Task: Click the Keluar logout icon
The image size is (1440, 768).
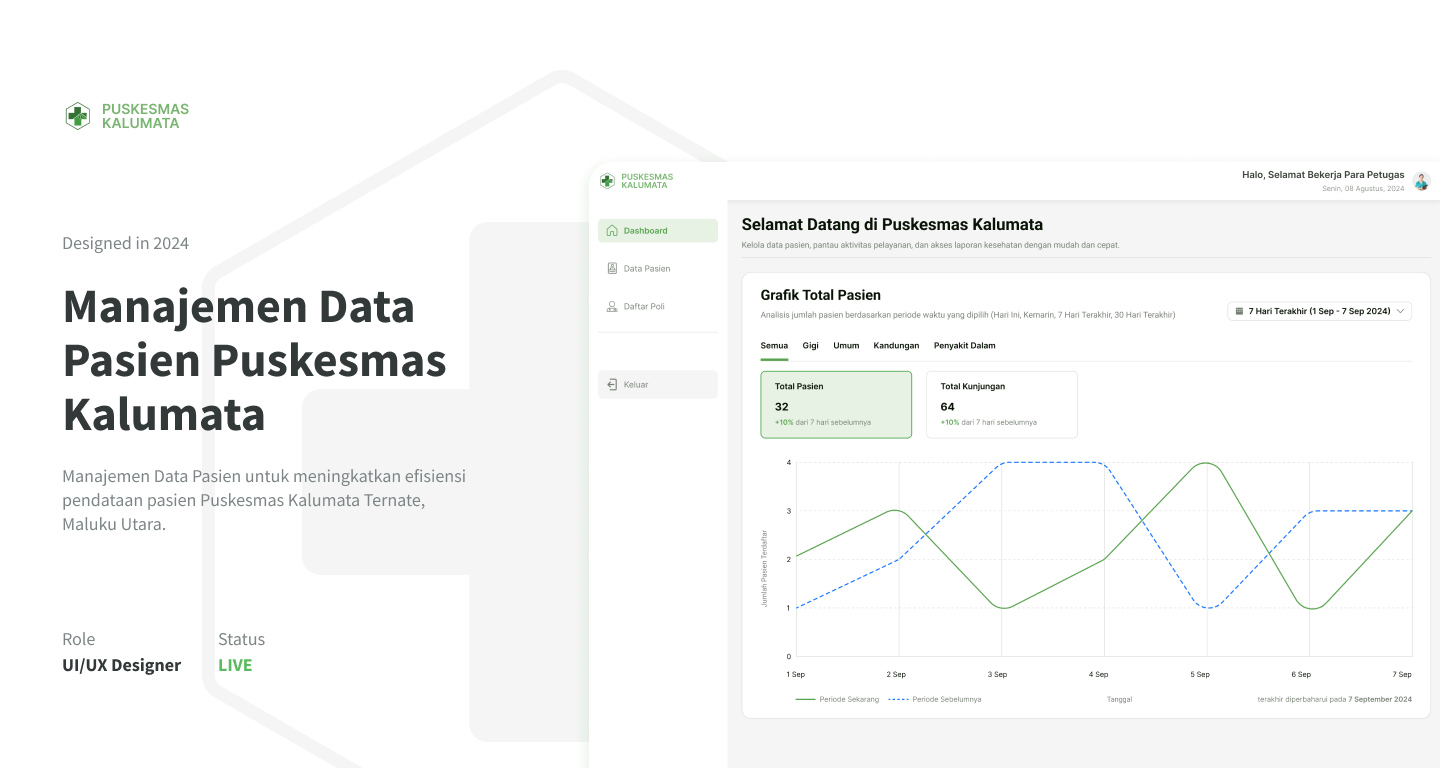Action: (x=612, y=385)
